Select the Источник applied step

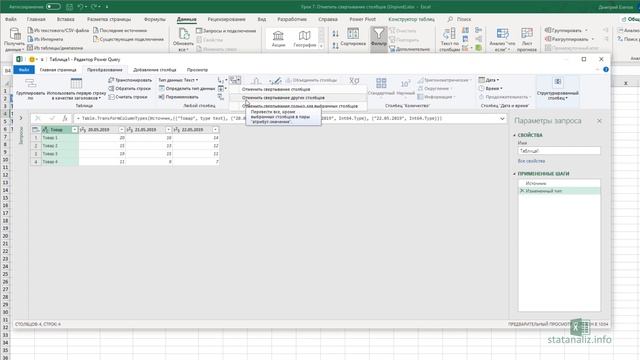pyautogui.click(x=559, y=183)
